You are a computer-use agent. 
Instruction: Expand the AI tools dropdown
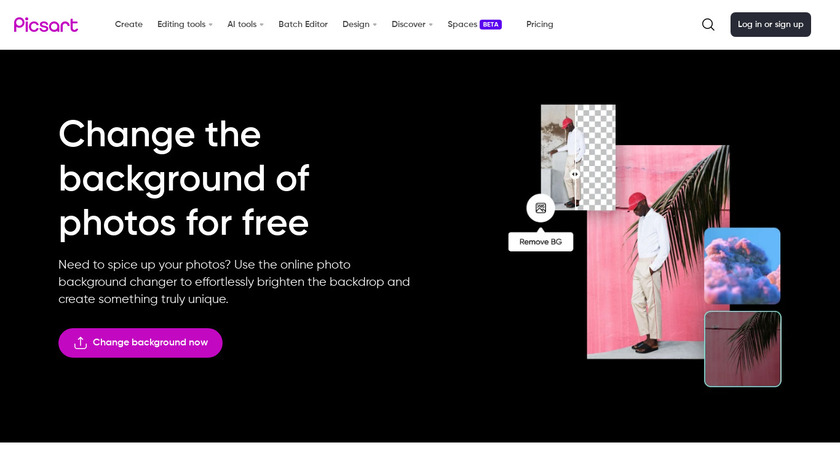click(245, 25)
